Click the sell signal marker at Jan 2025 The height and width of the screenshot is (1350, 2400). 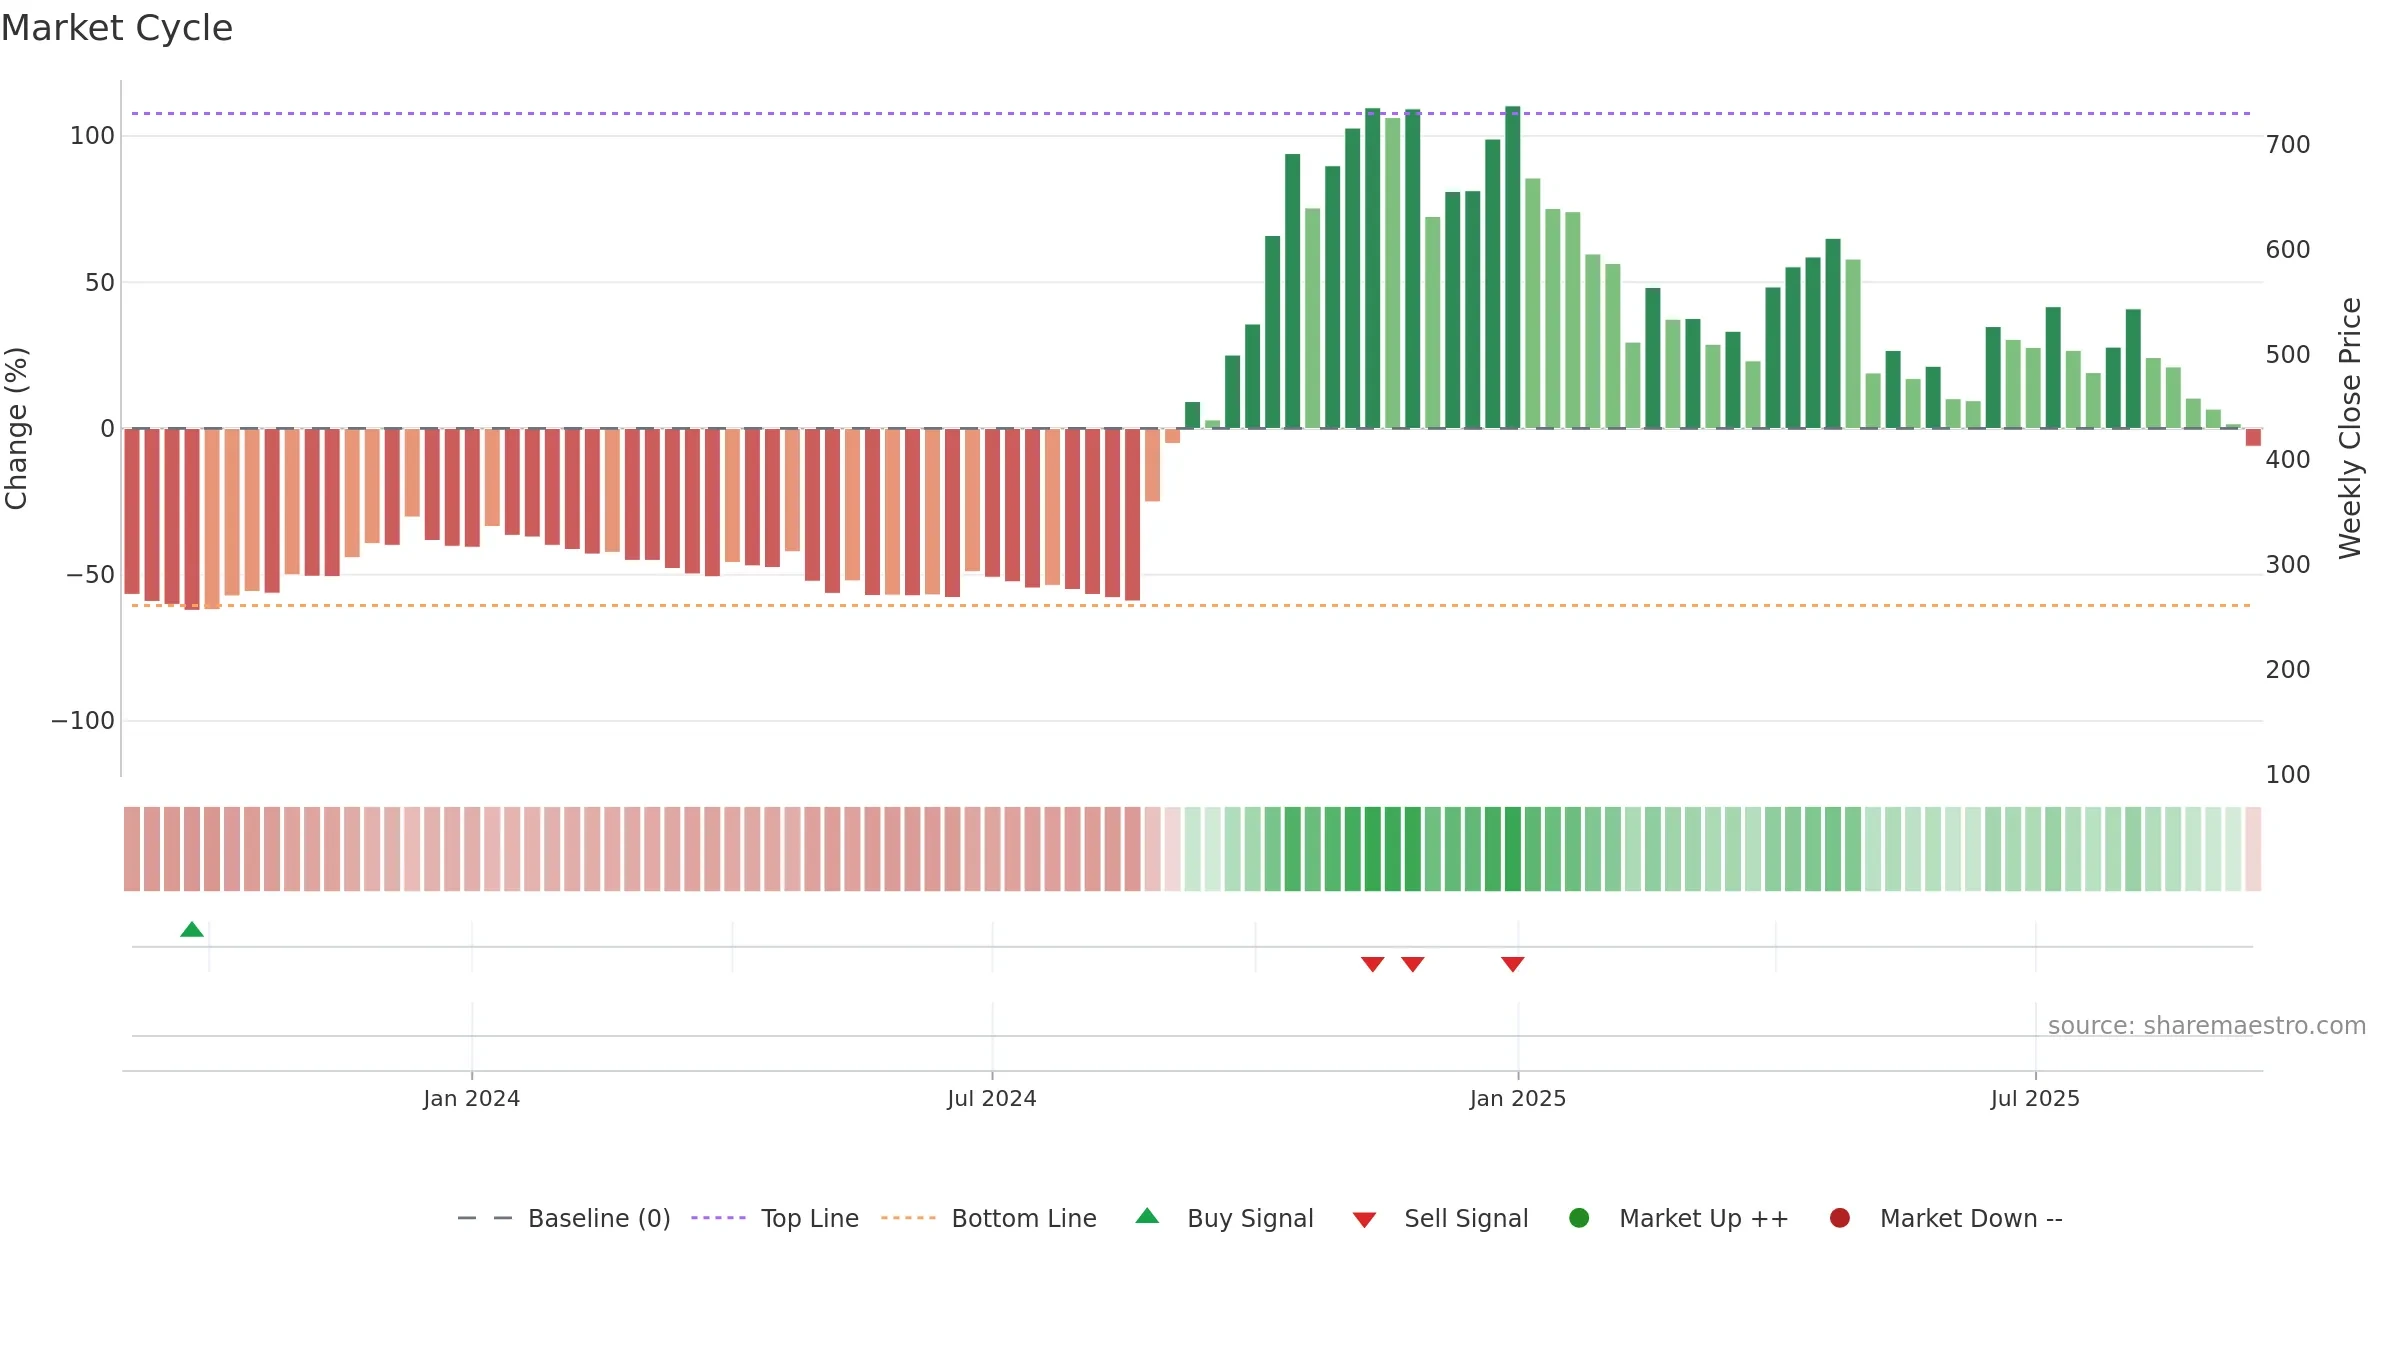coord(1512,964)
